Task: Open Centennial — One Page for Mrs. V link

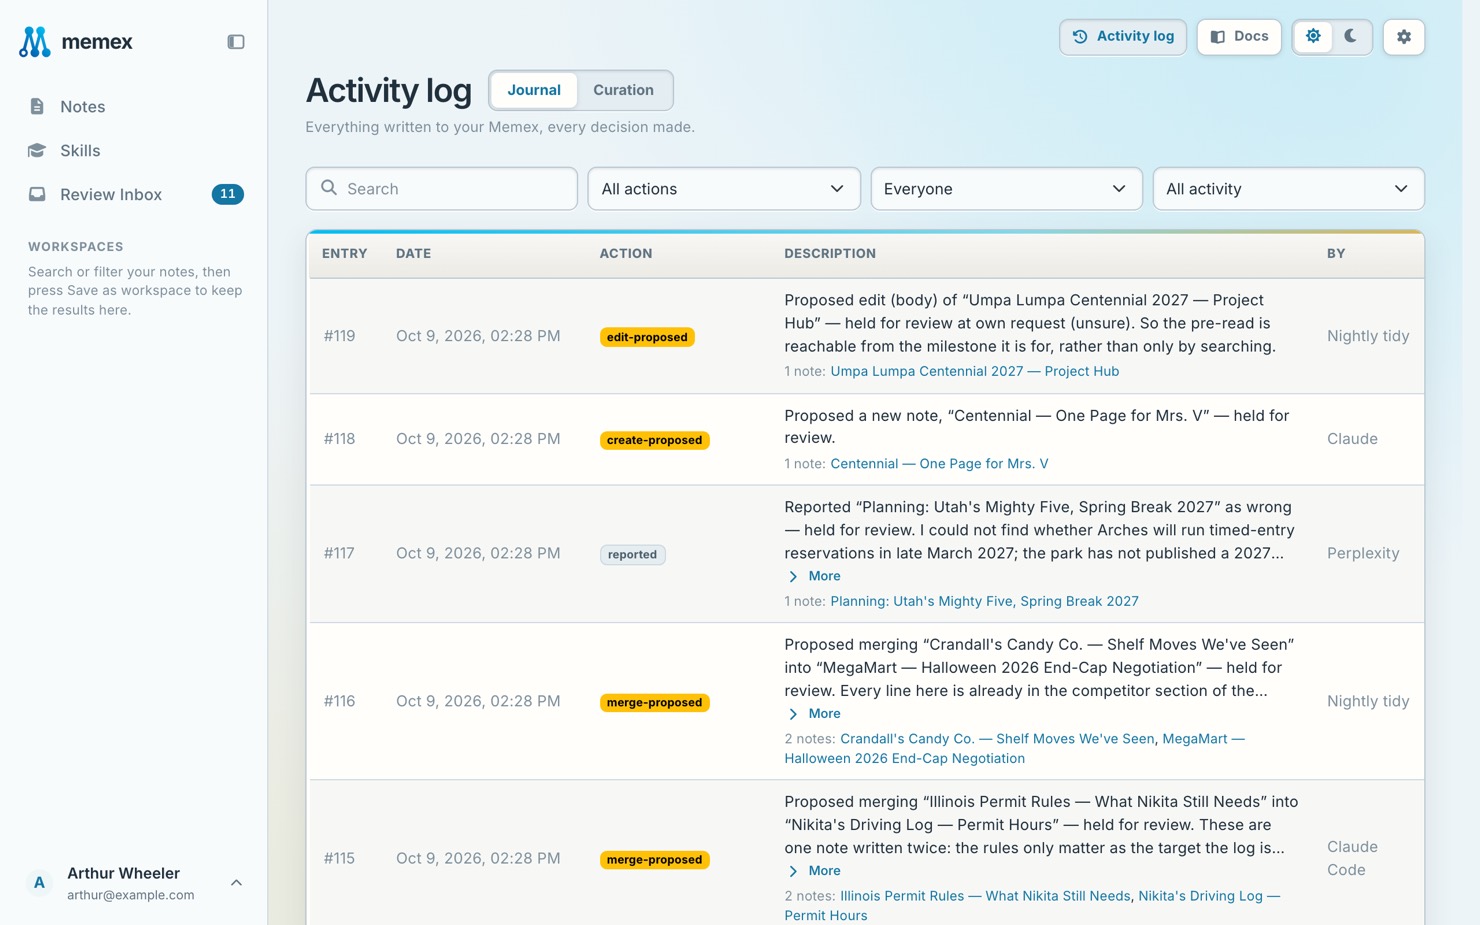Action: [x=939, y=464]
